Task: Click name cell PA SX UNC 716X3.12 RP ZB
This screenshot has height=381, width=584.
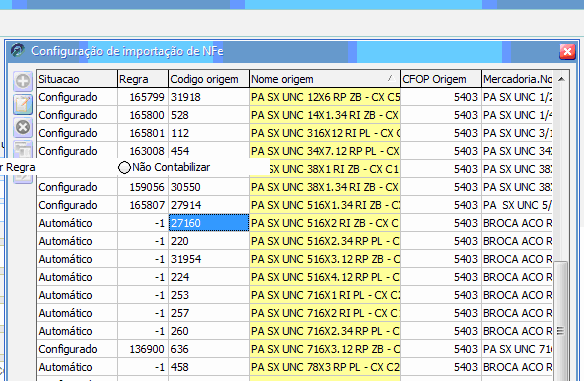Action: click(325, 349)
